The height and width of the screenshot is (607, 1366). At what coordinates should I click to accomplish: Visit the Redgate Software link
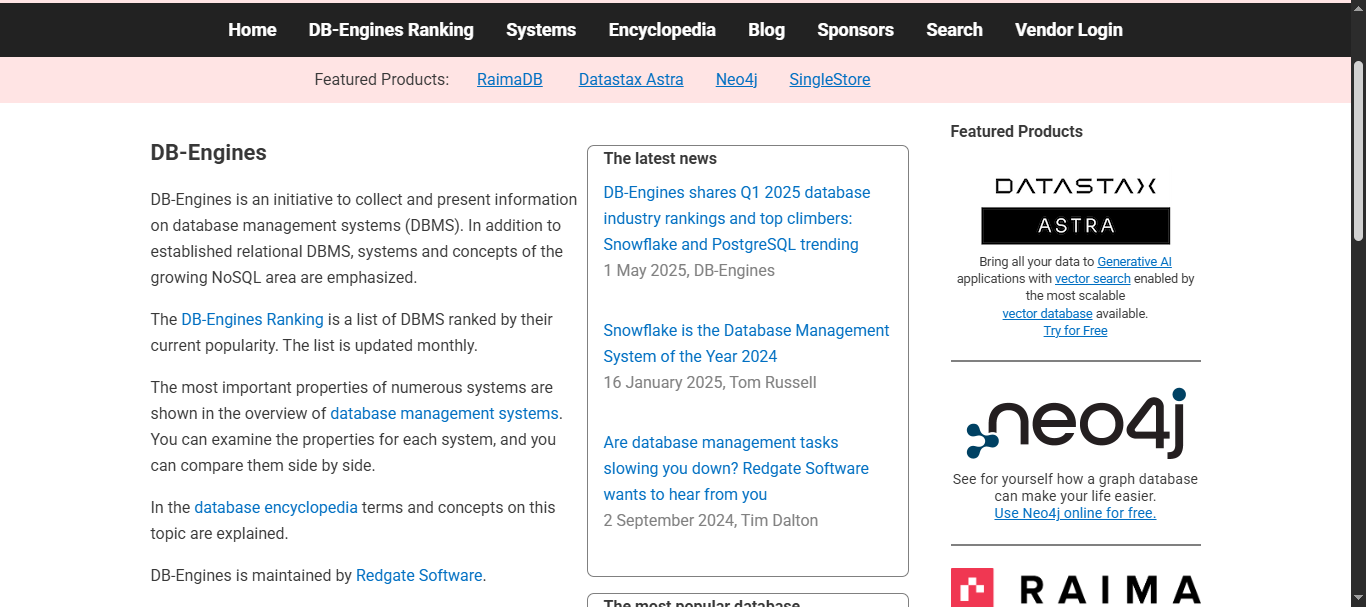coord(419,576)
